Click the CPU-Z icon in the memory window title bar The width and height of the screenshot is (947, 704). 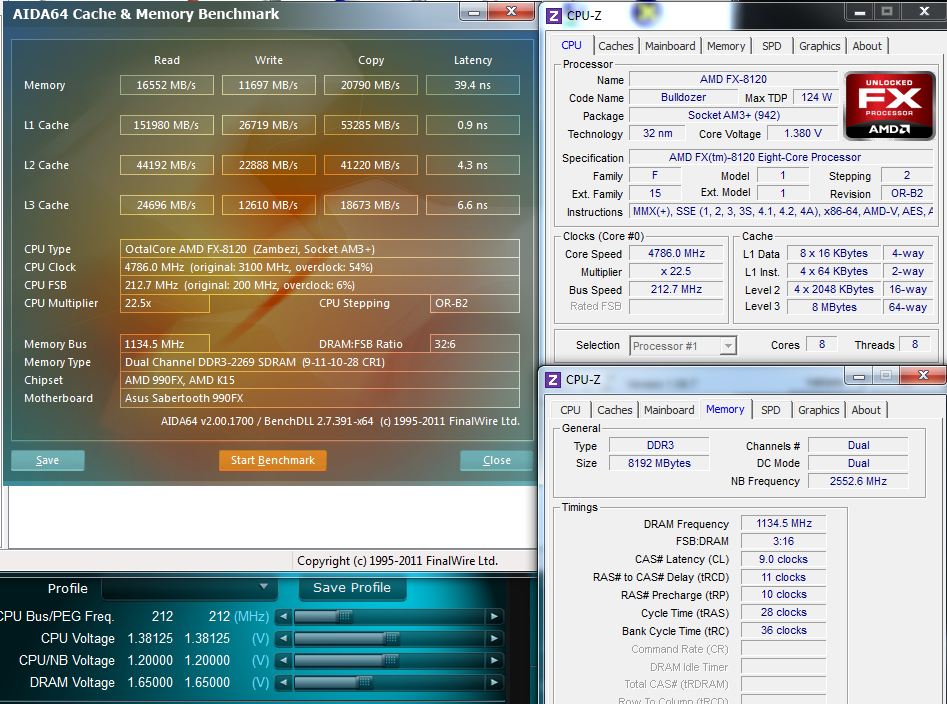point(553,380)
